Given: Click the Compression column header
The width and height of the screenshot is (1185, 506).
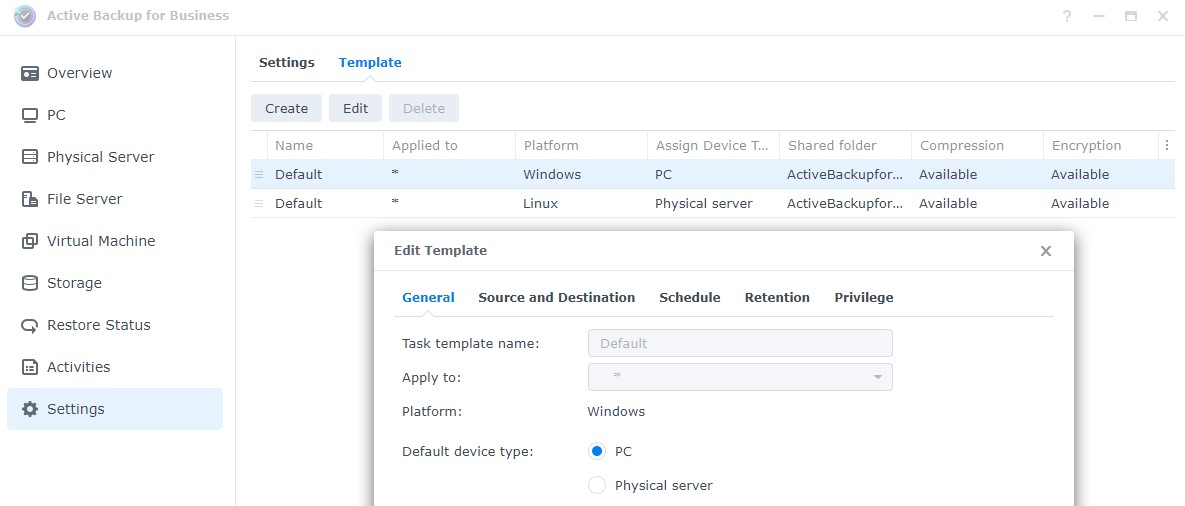Looking at the screenshot, I should pos(977,146).
